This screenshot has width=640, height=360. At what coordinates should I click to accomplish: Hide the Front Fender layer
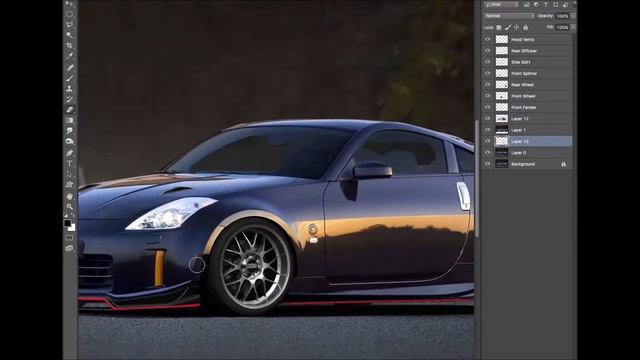(x=487, y=107)
